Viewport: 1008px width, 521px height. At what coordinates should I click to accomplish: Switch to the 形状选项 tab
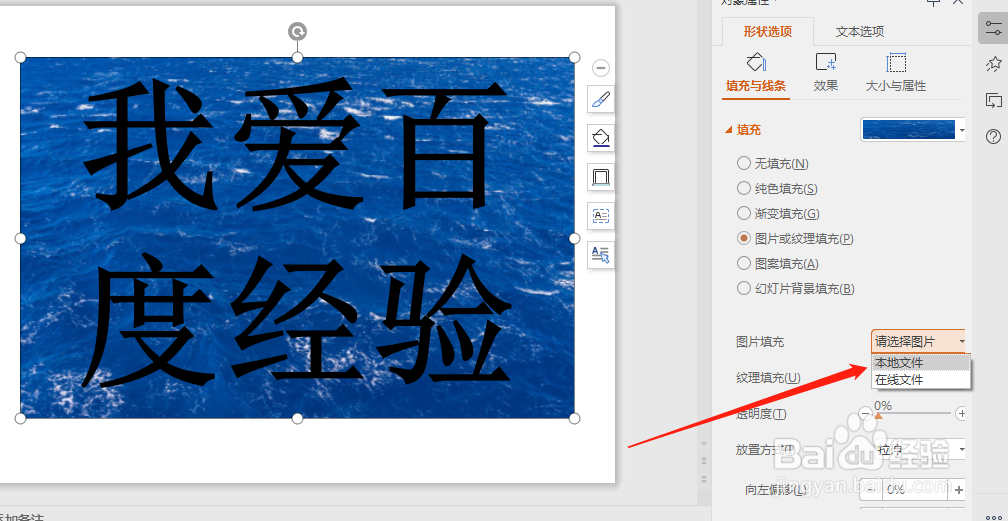click(x=768, y=32)
